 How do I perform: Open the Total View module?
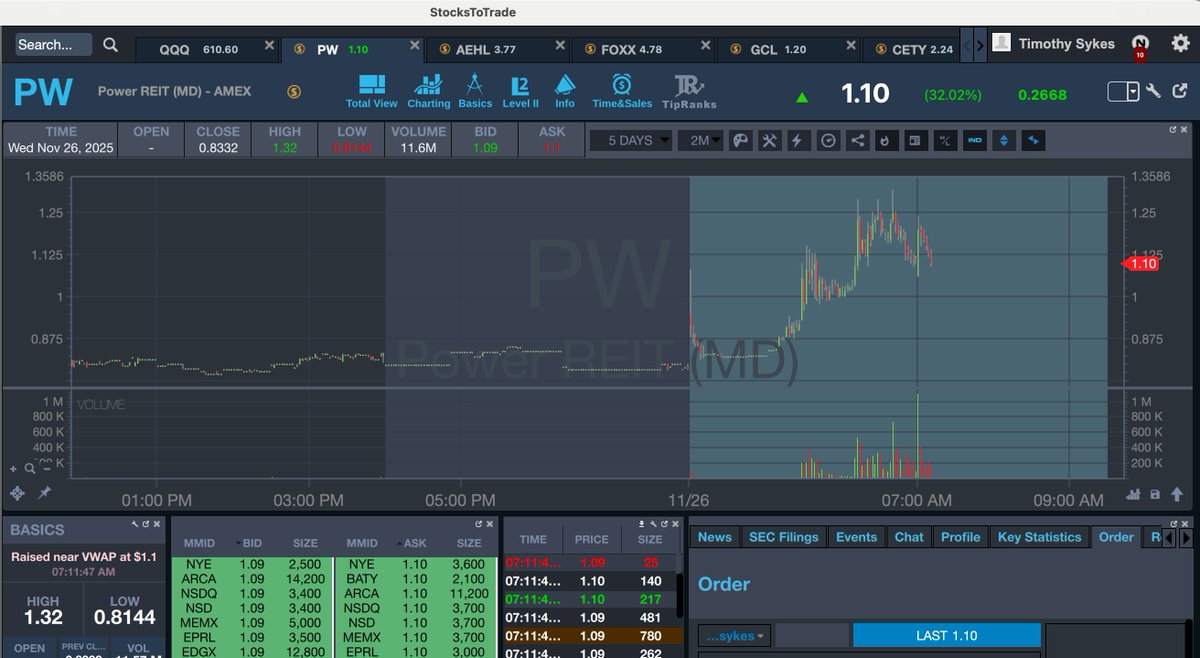click(x=371, y=90)
